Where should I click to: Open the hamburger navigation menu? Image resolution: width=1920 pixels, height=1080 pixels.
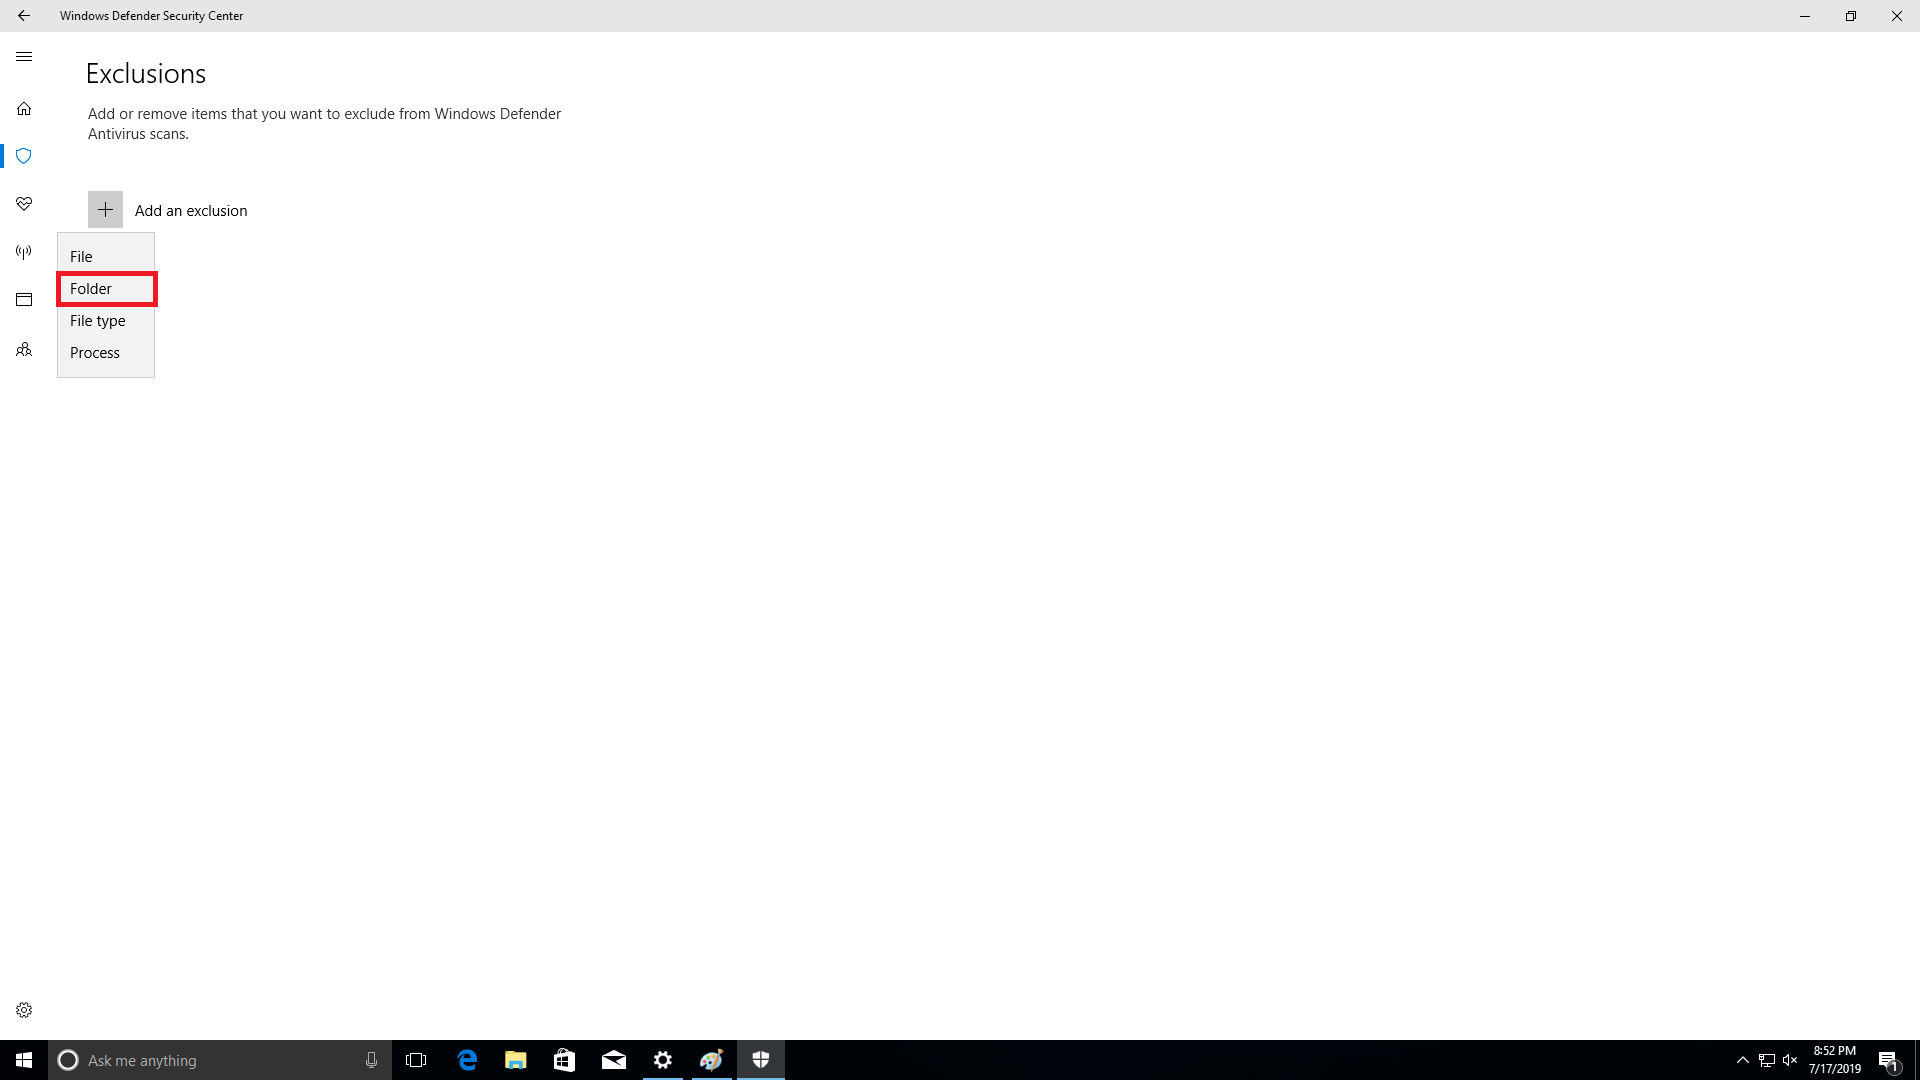pos(24,57)
